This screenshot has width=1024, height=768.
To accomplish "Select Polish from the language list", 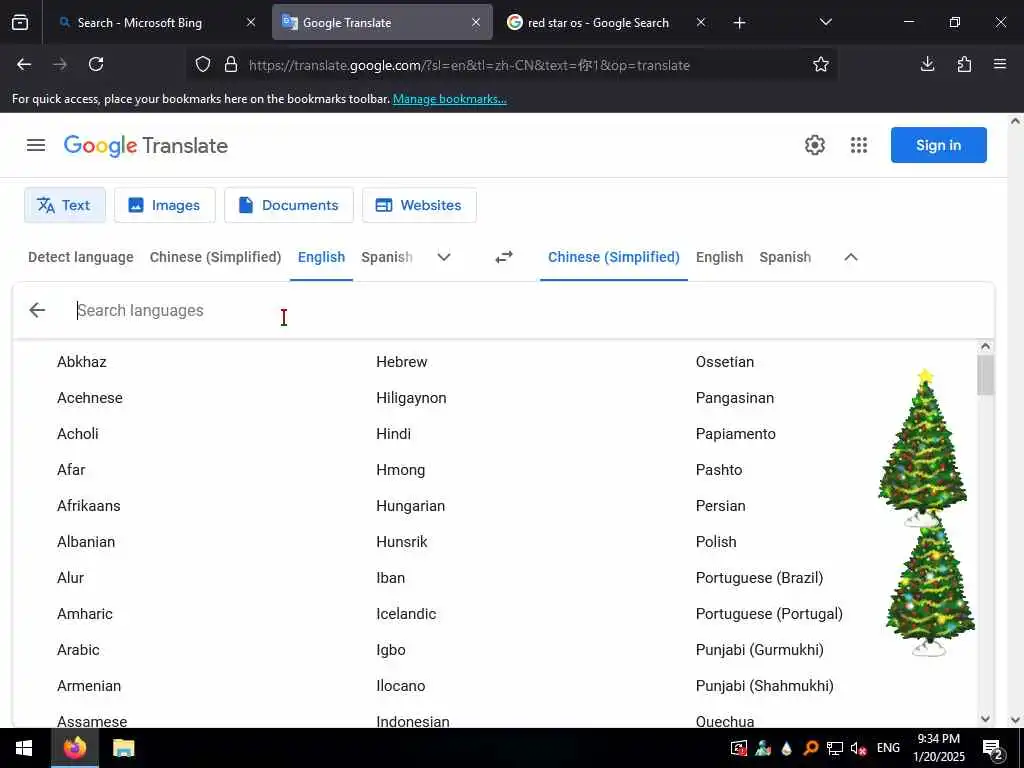I will click(716, 542).
